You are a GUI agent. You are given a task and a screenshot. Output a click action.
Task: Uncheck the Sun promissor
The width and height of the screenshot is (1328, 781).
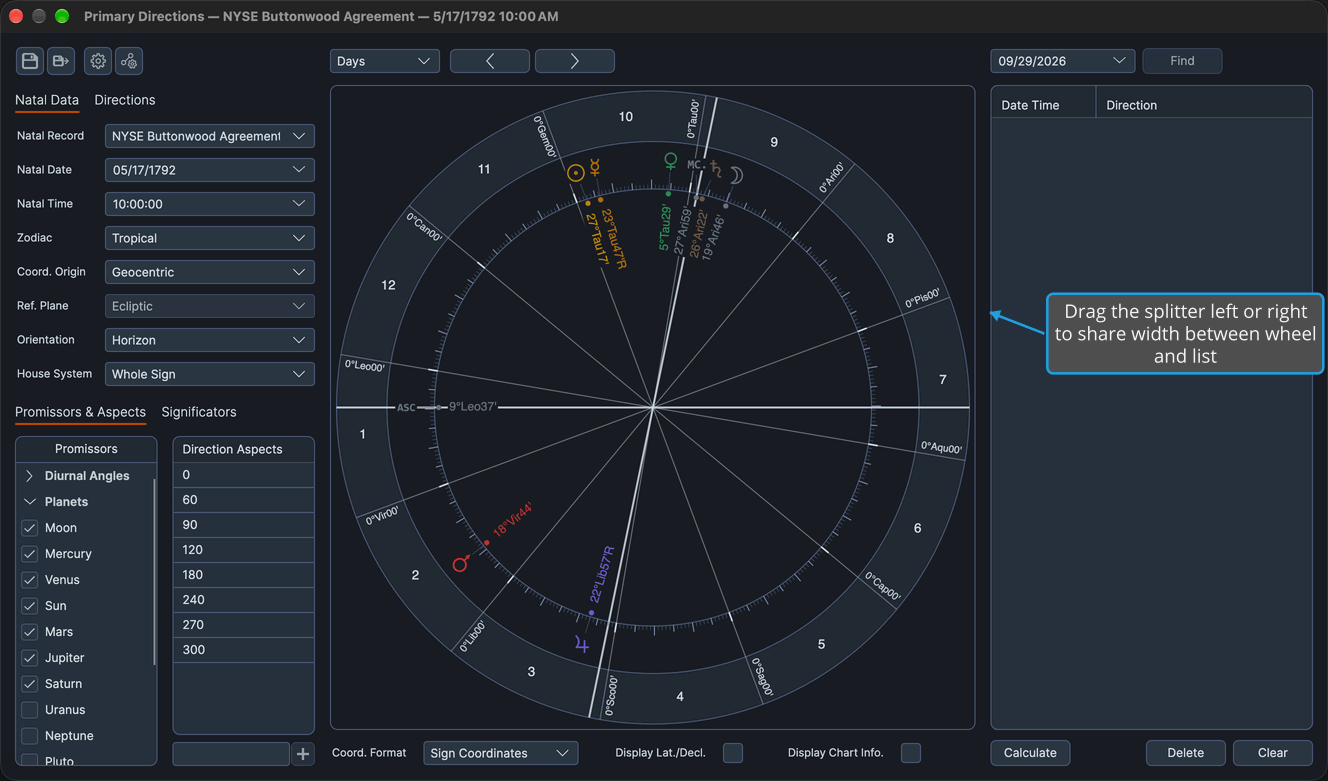pyautogui.click(x=30, y=606)
